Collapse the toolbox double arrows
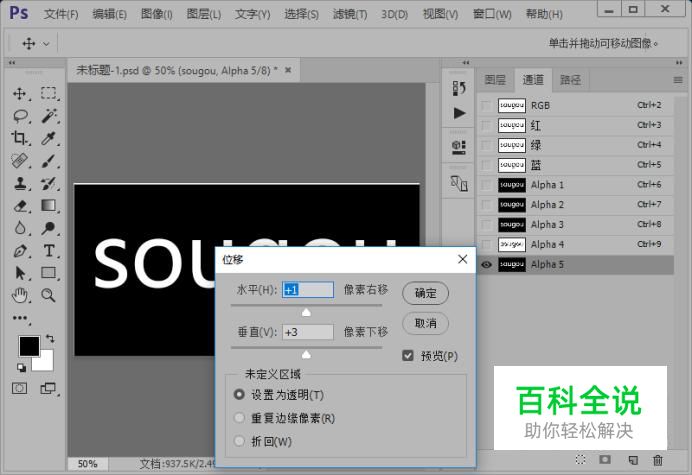The height and width of the screenshot is (475, 692). [x=12, y=63]
